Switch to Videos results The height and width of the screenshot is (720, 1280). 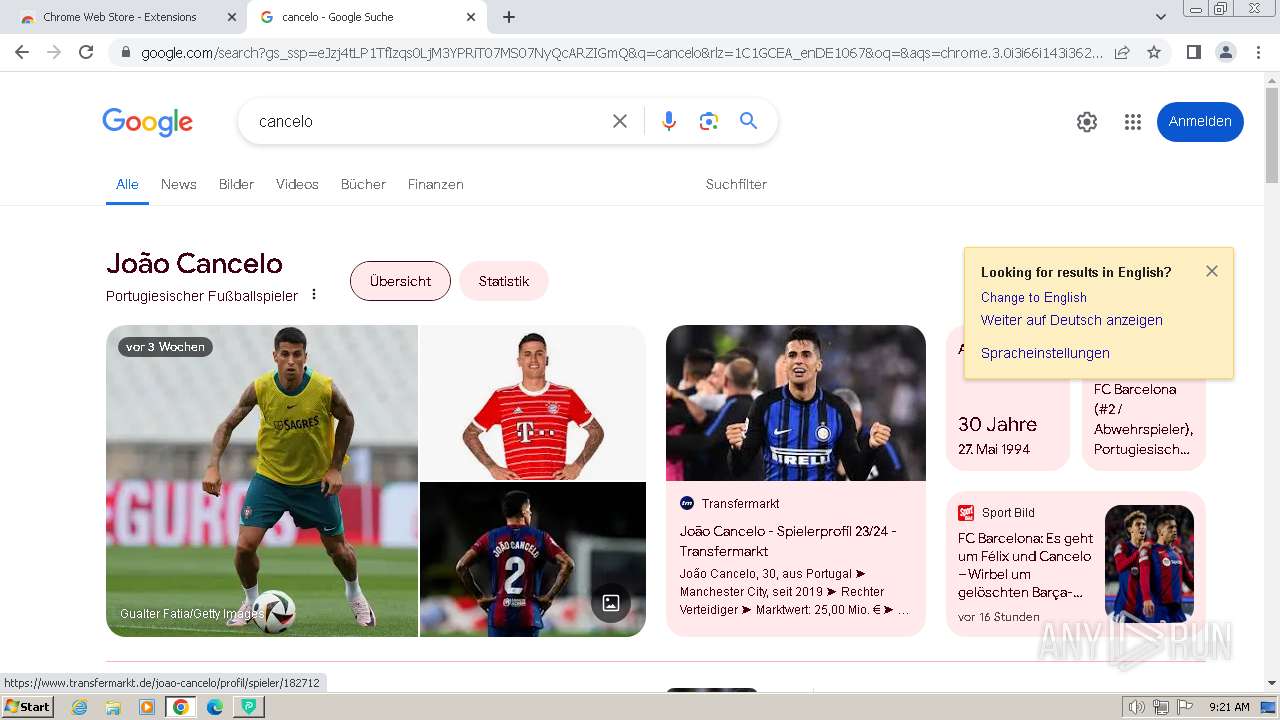point(297,184)
